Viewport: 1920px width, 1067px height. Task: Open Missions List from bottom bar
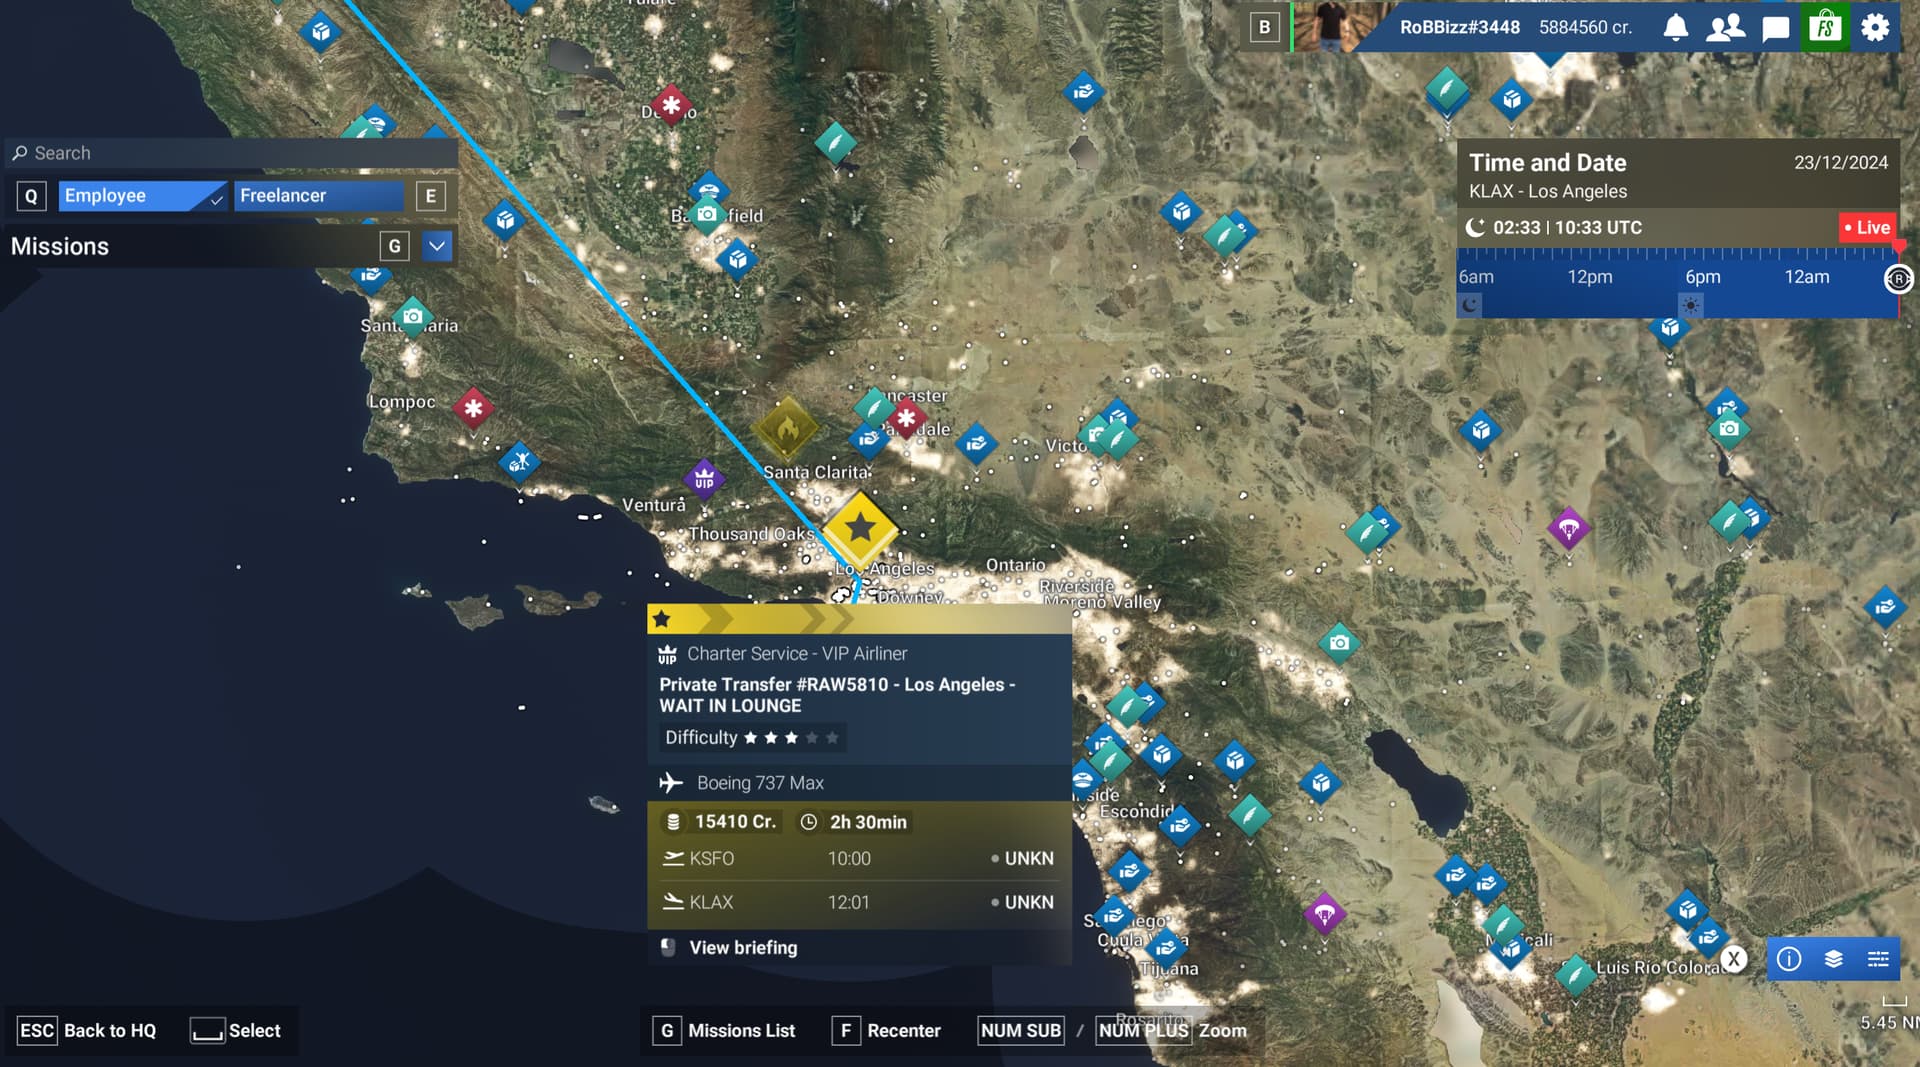coord(724,1031)
